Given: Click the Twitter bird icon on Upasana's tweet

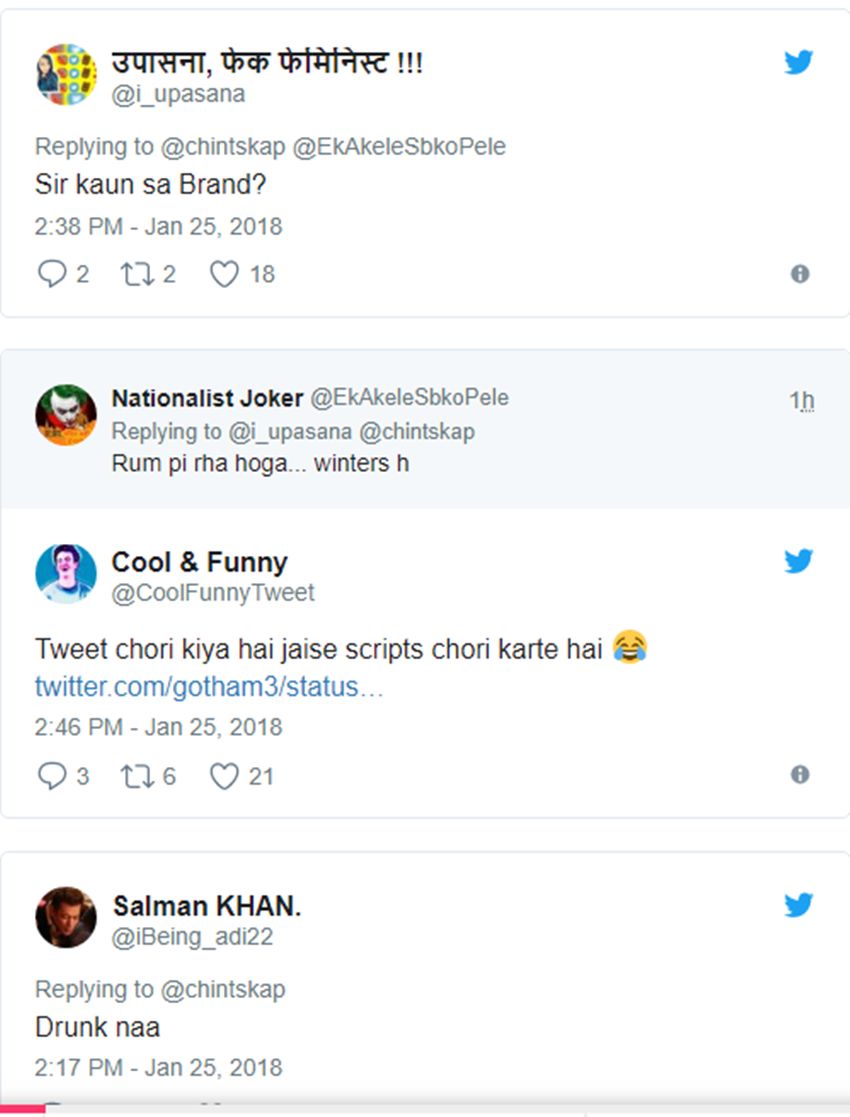Looking at the screenshot, I should tap(798, 62).
